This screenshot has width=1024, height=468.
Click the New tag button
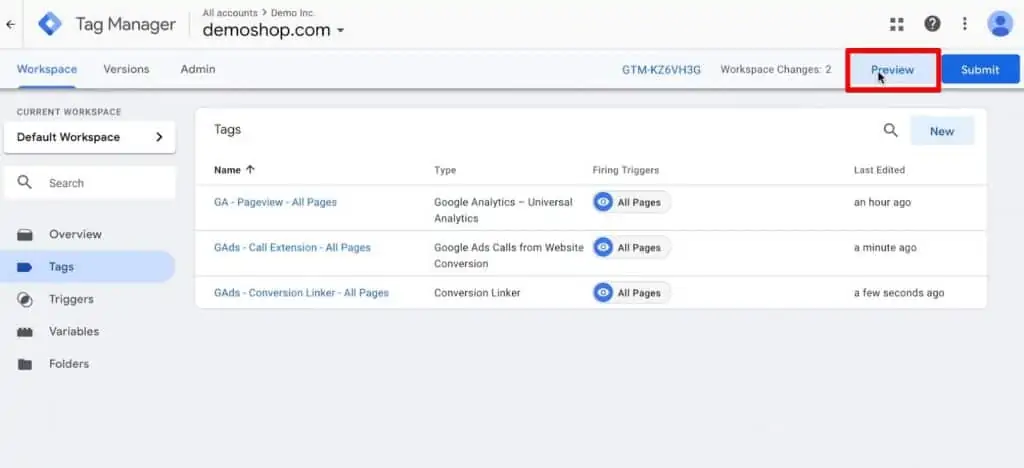[942, 131]
